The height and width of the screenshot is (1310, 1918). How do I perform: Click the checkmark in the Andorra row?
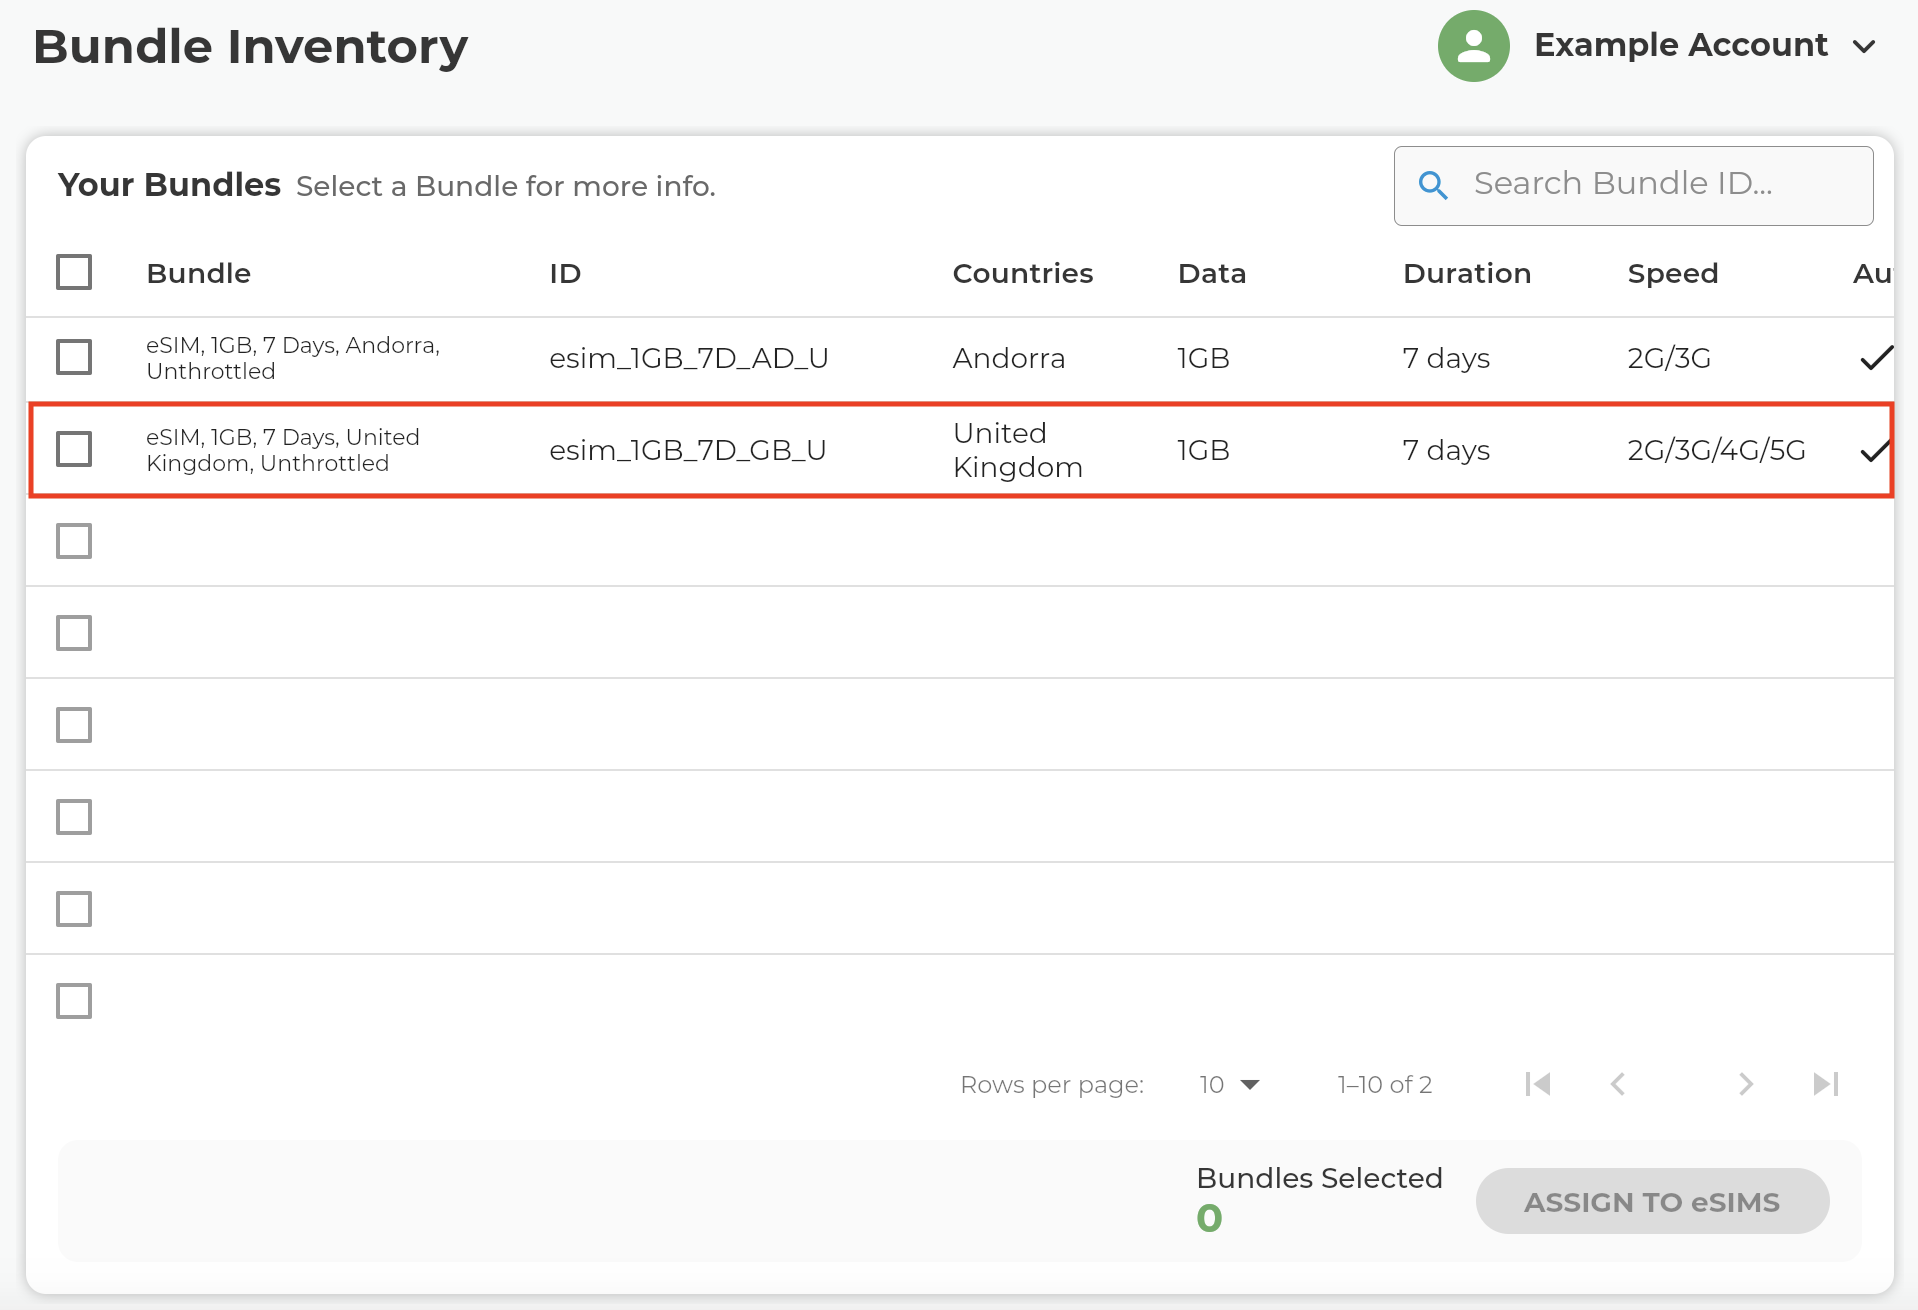click(1876, 357)
